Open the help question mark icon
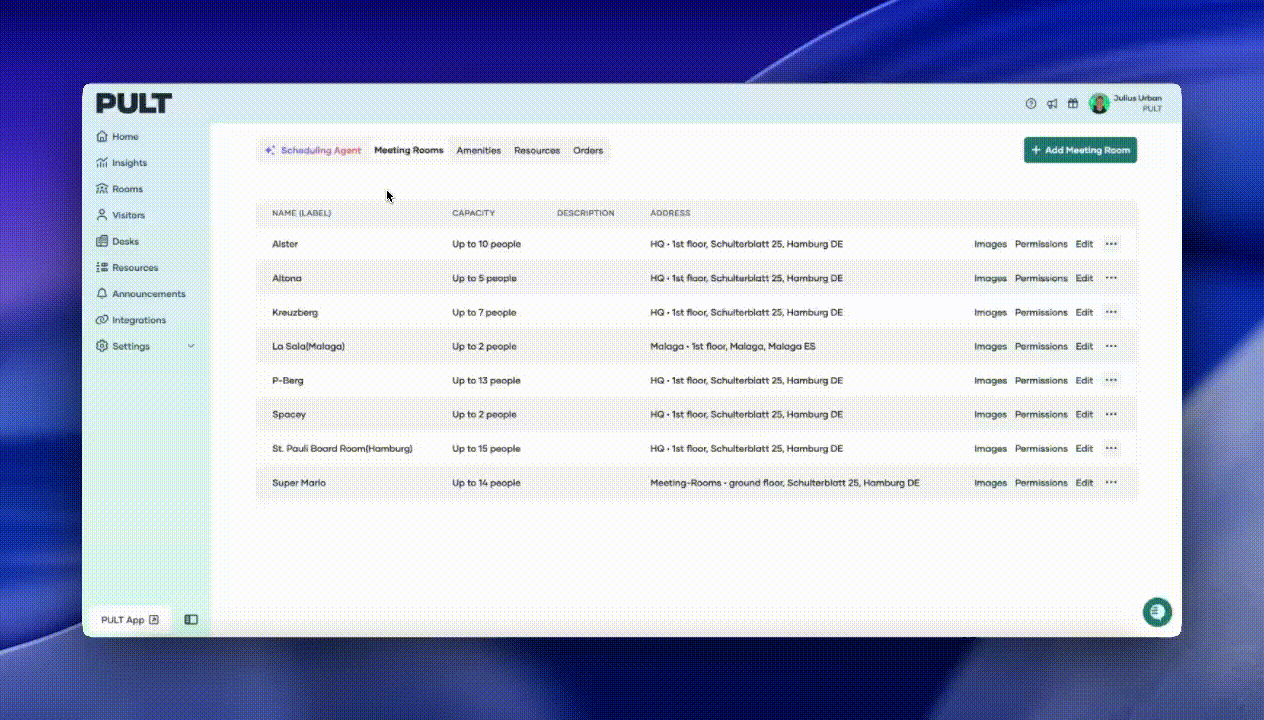This screenshot has height=720, width=1264. click(x=1031, y=103)
